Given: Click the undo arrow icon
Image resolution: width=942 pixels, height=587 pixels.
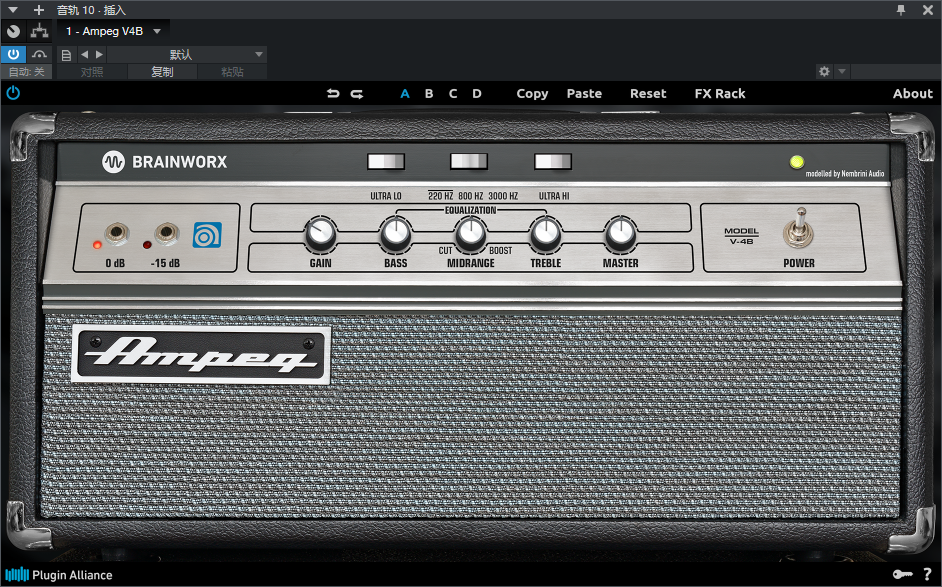Looking at the screenshot, I should coord(333,94).
